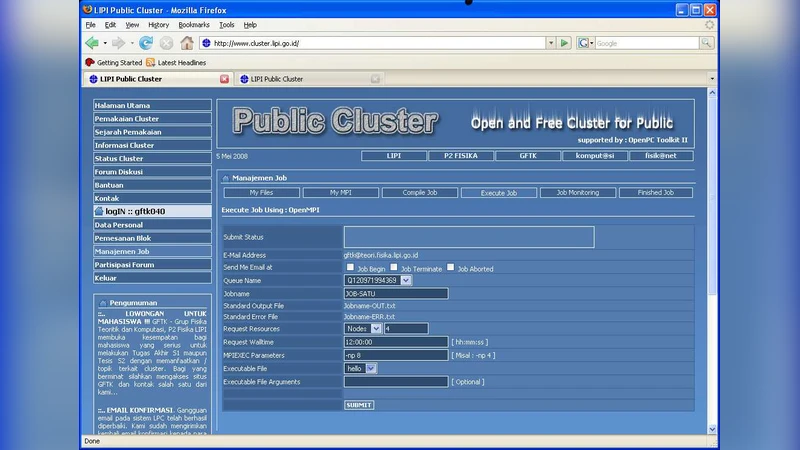Screen dimensions: 800x450
Task: Click the green Go arrow beside address bar
Action: tap(565, 43)
